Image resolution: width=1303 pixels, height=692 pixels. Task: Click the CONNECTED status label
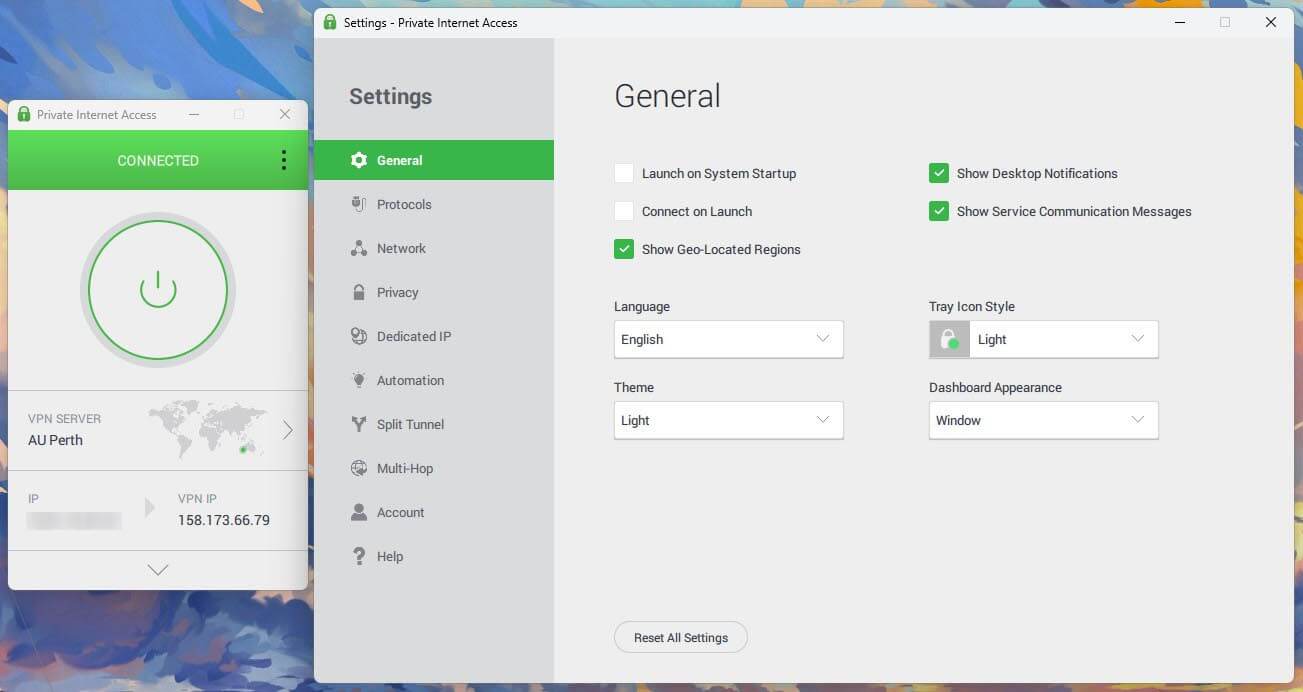(158, 160)
